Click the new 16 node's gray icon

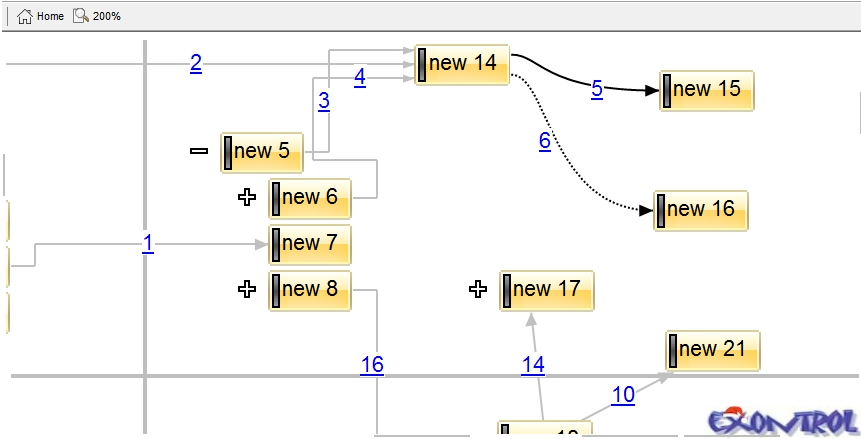[x=661, y=210]
